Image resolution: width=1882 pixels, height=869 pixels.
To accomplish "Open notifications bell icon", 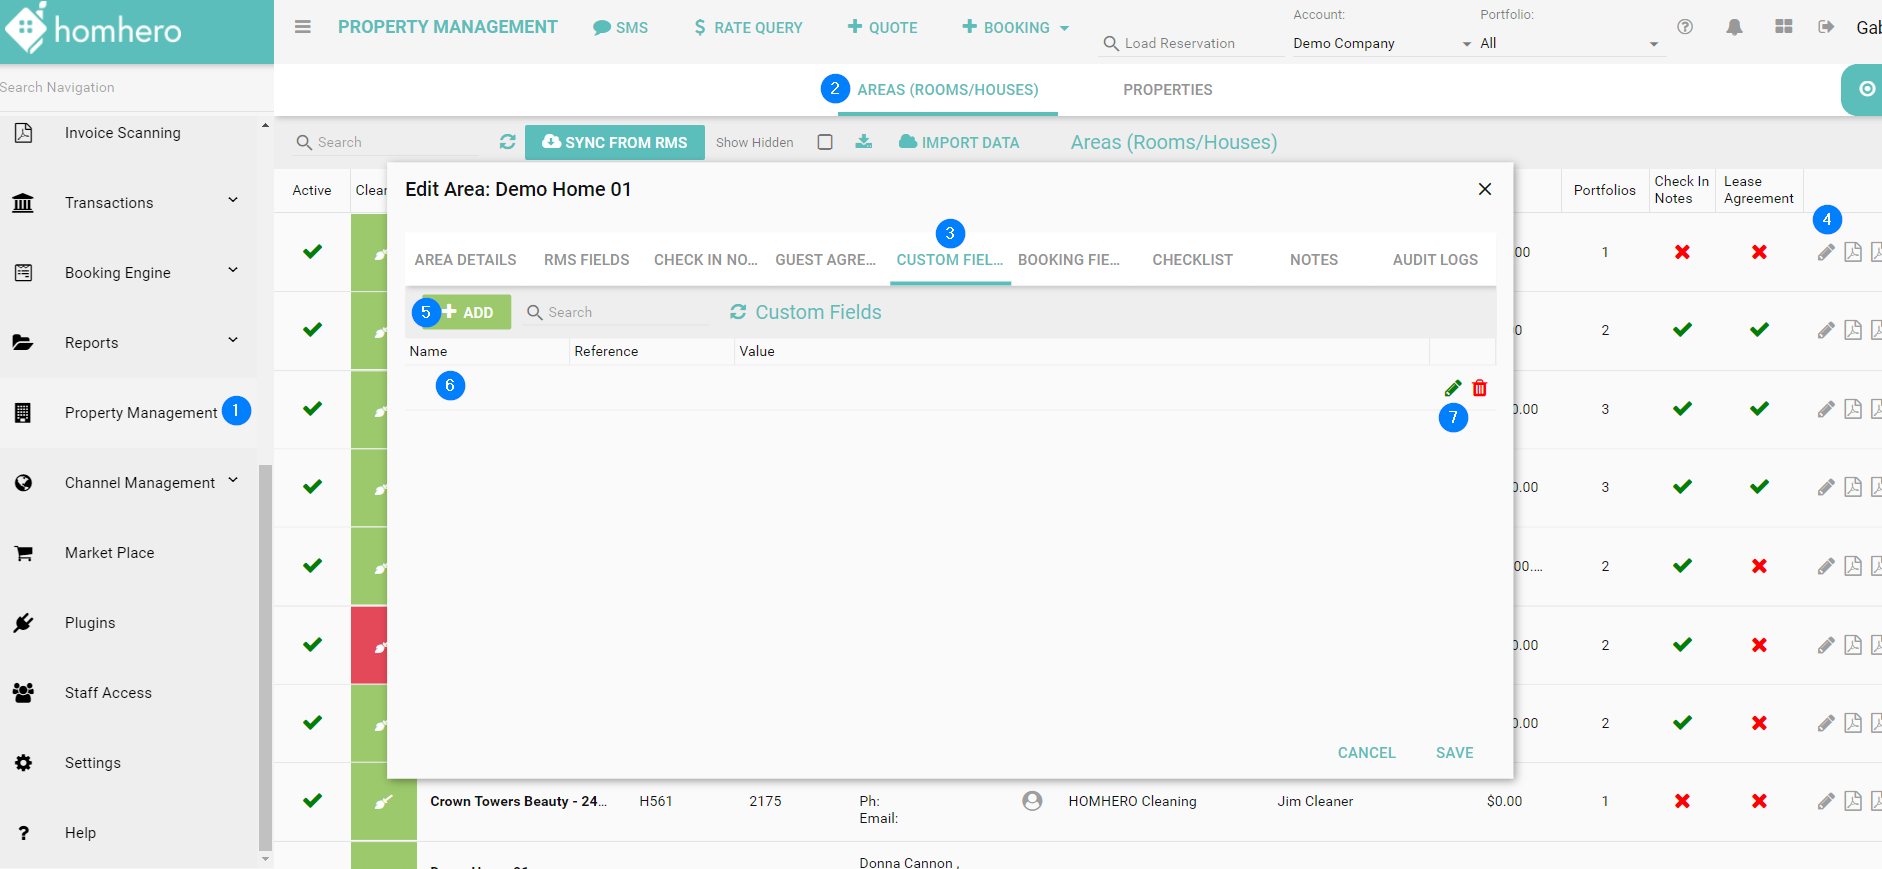I will point(1734,27).
